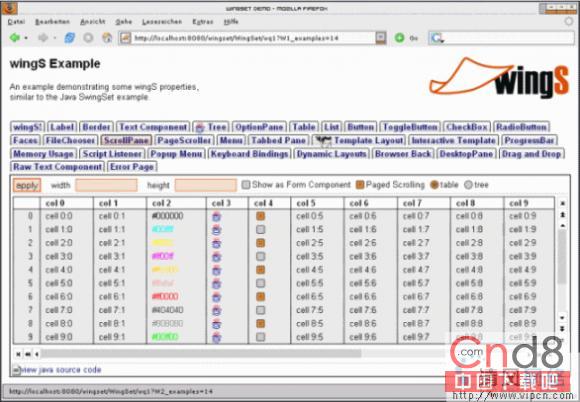The height and width of the screenshot is (402, 580).
Task: Toggle the Paged Scrolling checkbox
Action: (x=360, y=185)
